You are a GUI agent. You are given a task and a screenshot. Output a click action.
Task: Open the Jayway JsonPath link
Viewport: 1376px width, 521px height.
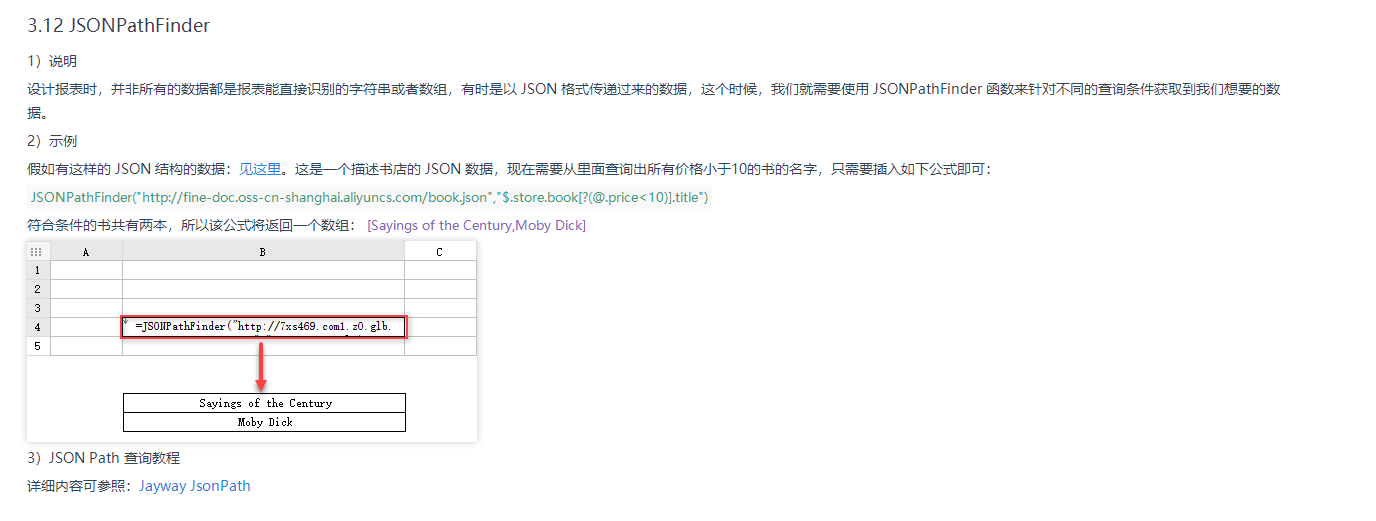tap(195, 486)
